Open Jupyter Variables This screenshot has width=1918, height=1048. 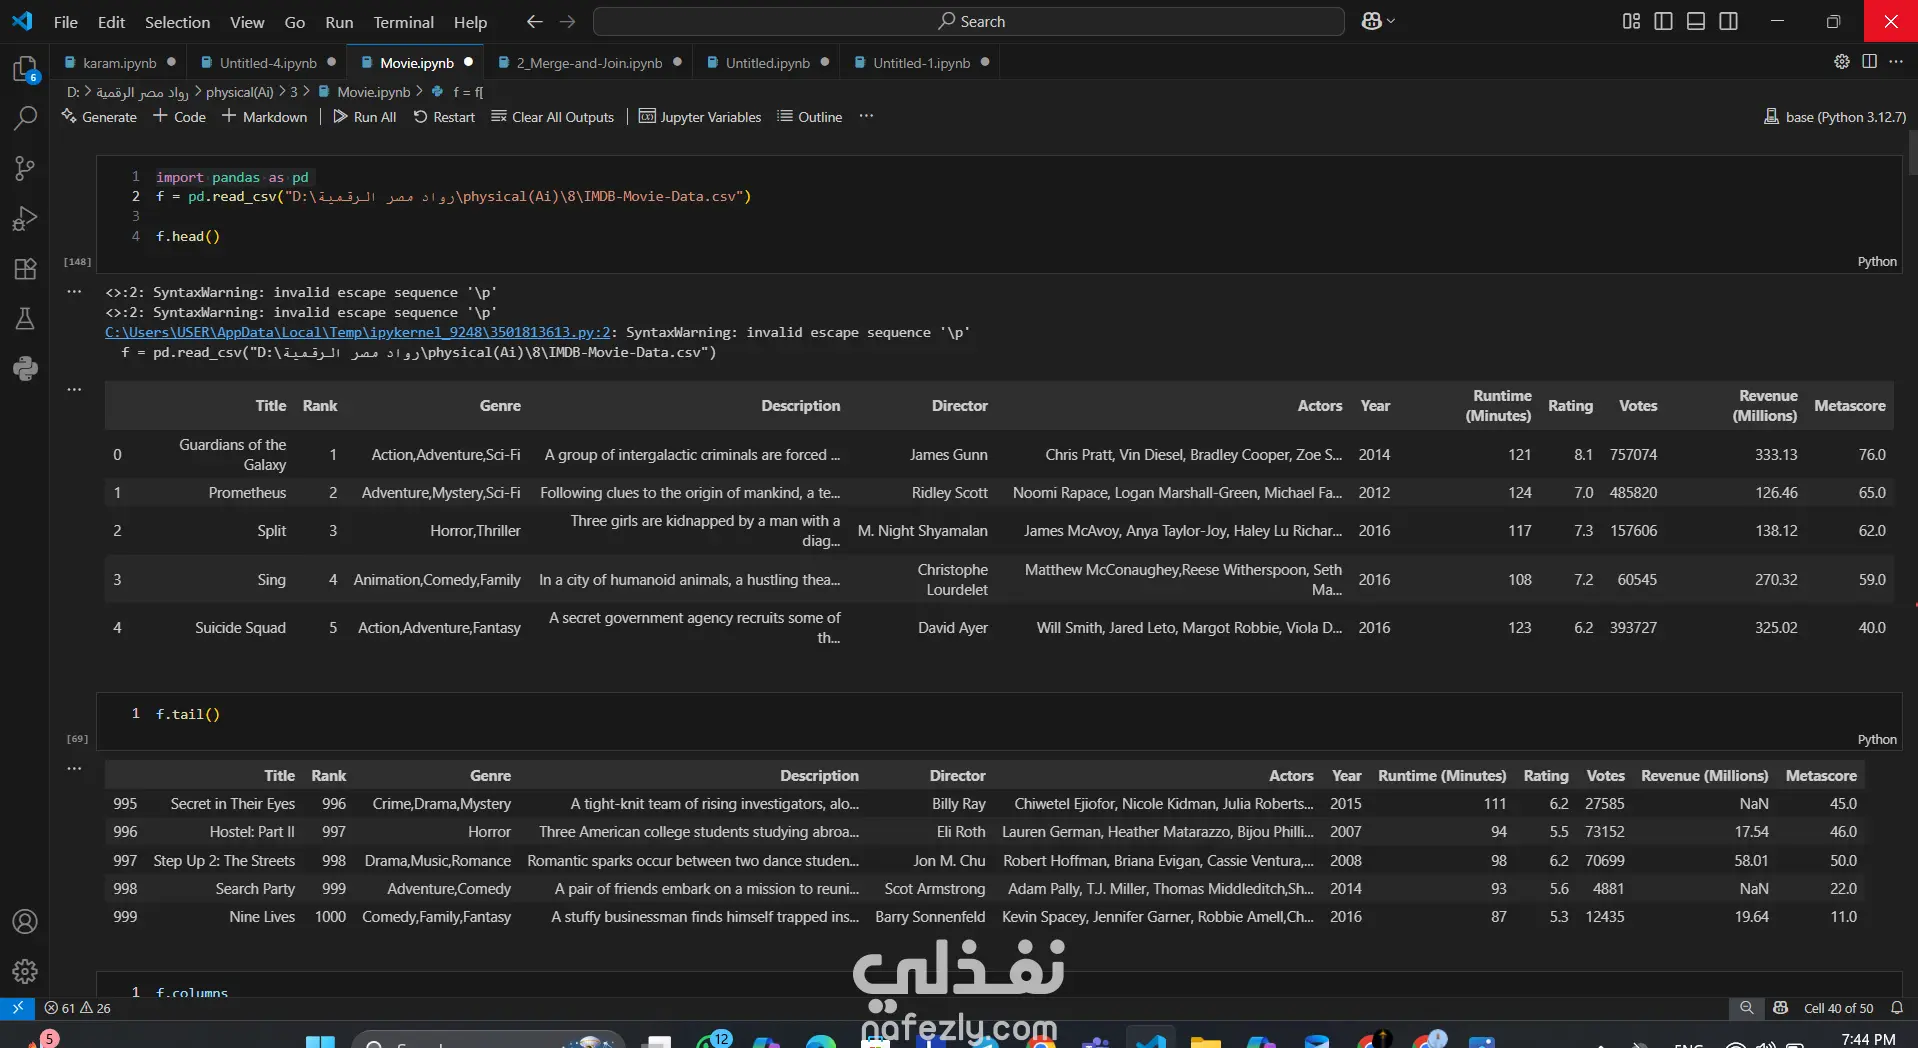700,117
